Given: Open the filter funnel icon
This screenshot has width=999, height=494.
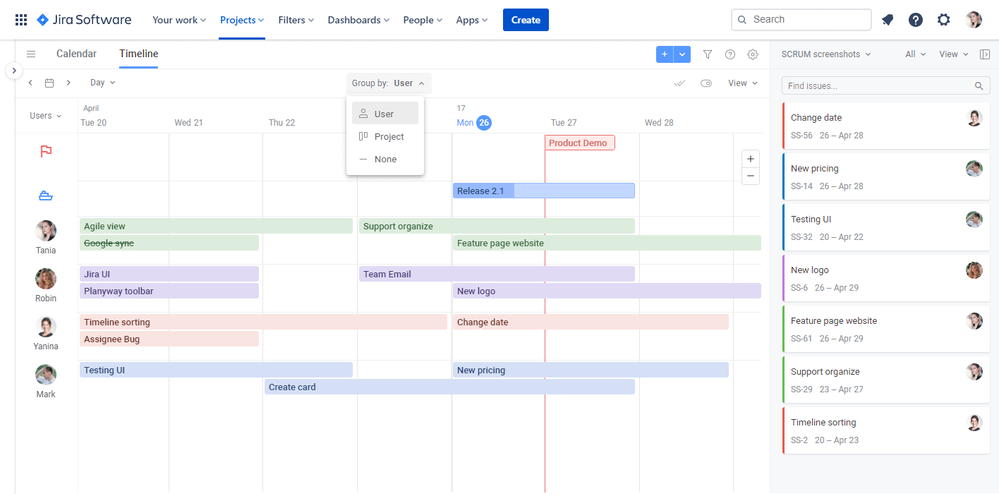Looking at the screenshot, I should click(707, 54).
